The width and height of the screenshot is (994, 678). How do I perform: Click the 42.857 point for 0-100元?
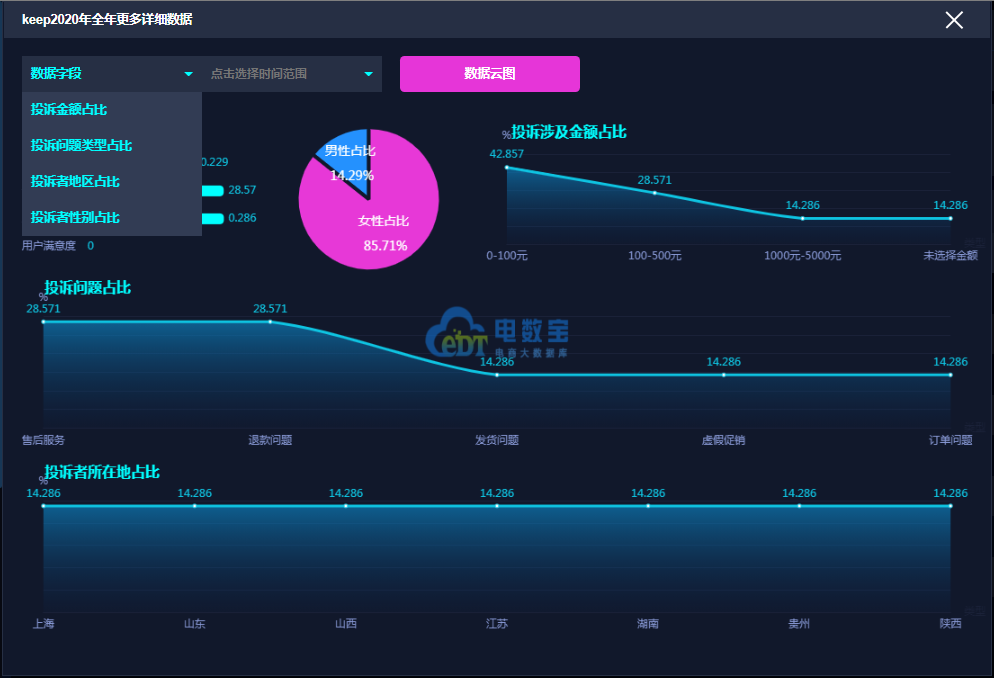[507, 167]
